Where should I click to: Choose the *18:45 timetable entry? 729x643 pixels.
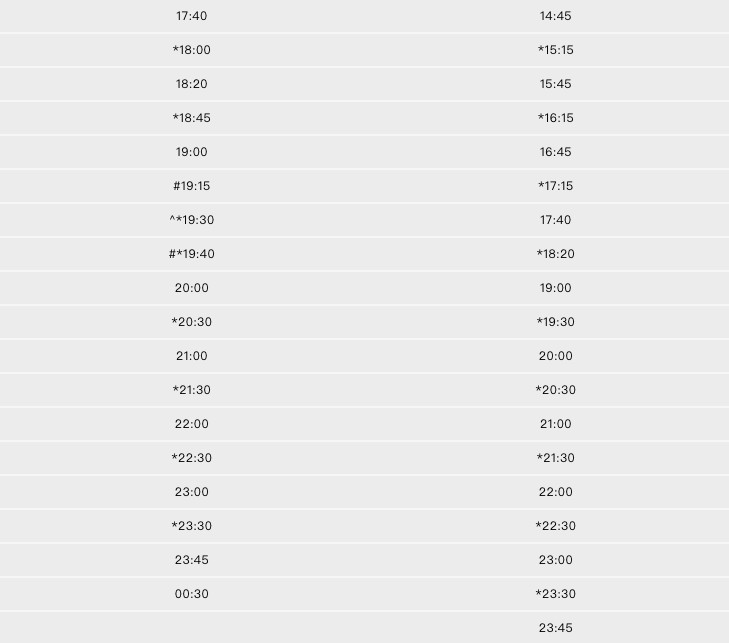[x=192, y=118]
